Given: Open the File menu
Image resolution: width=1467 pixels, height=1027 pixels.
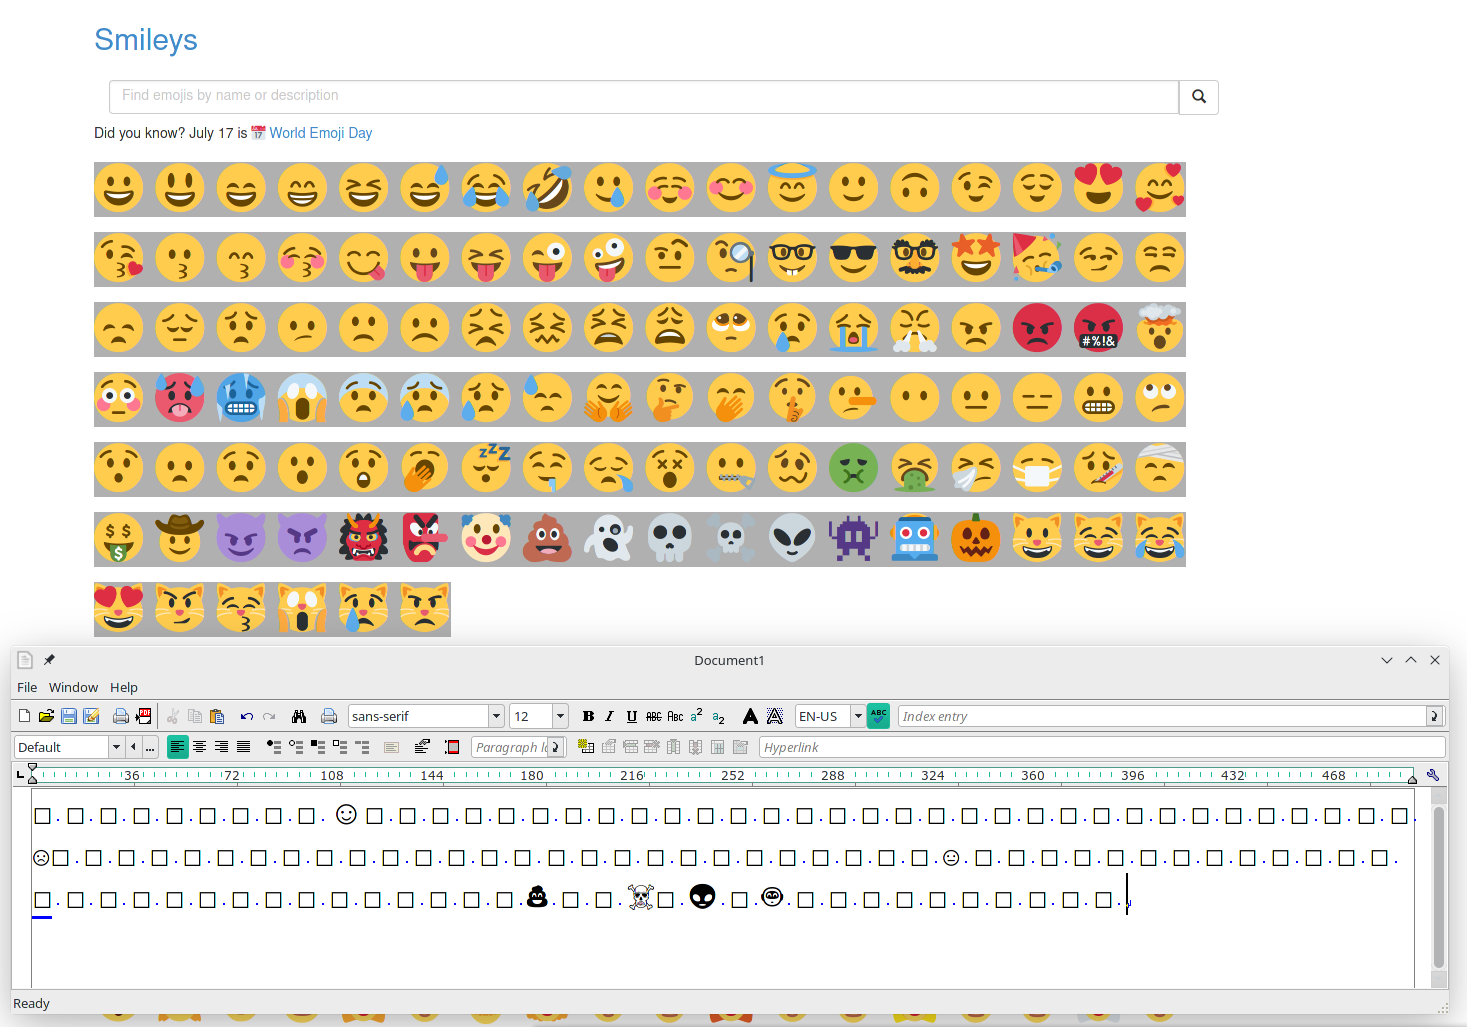Looking at the screenshot, I should click(27, 687).
